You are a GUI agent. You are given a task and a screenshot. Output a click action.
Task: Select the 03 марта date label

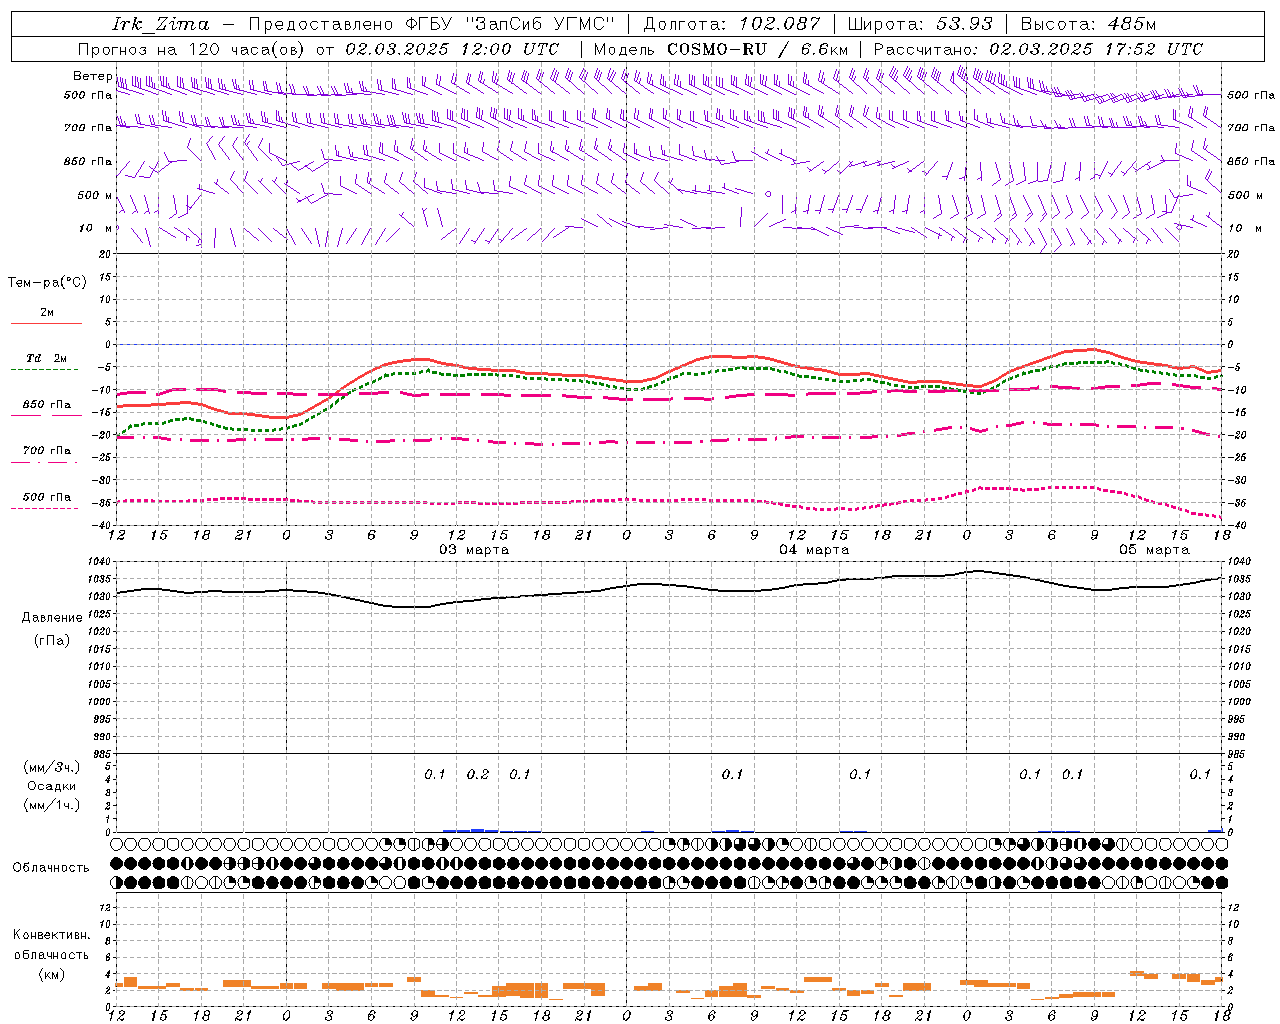coord(474,550)
